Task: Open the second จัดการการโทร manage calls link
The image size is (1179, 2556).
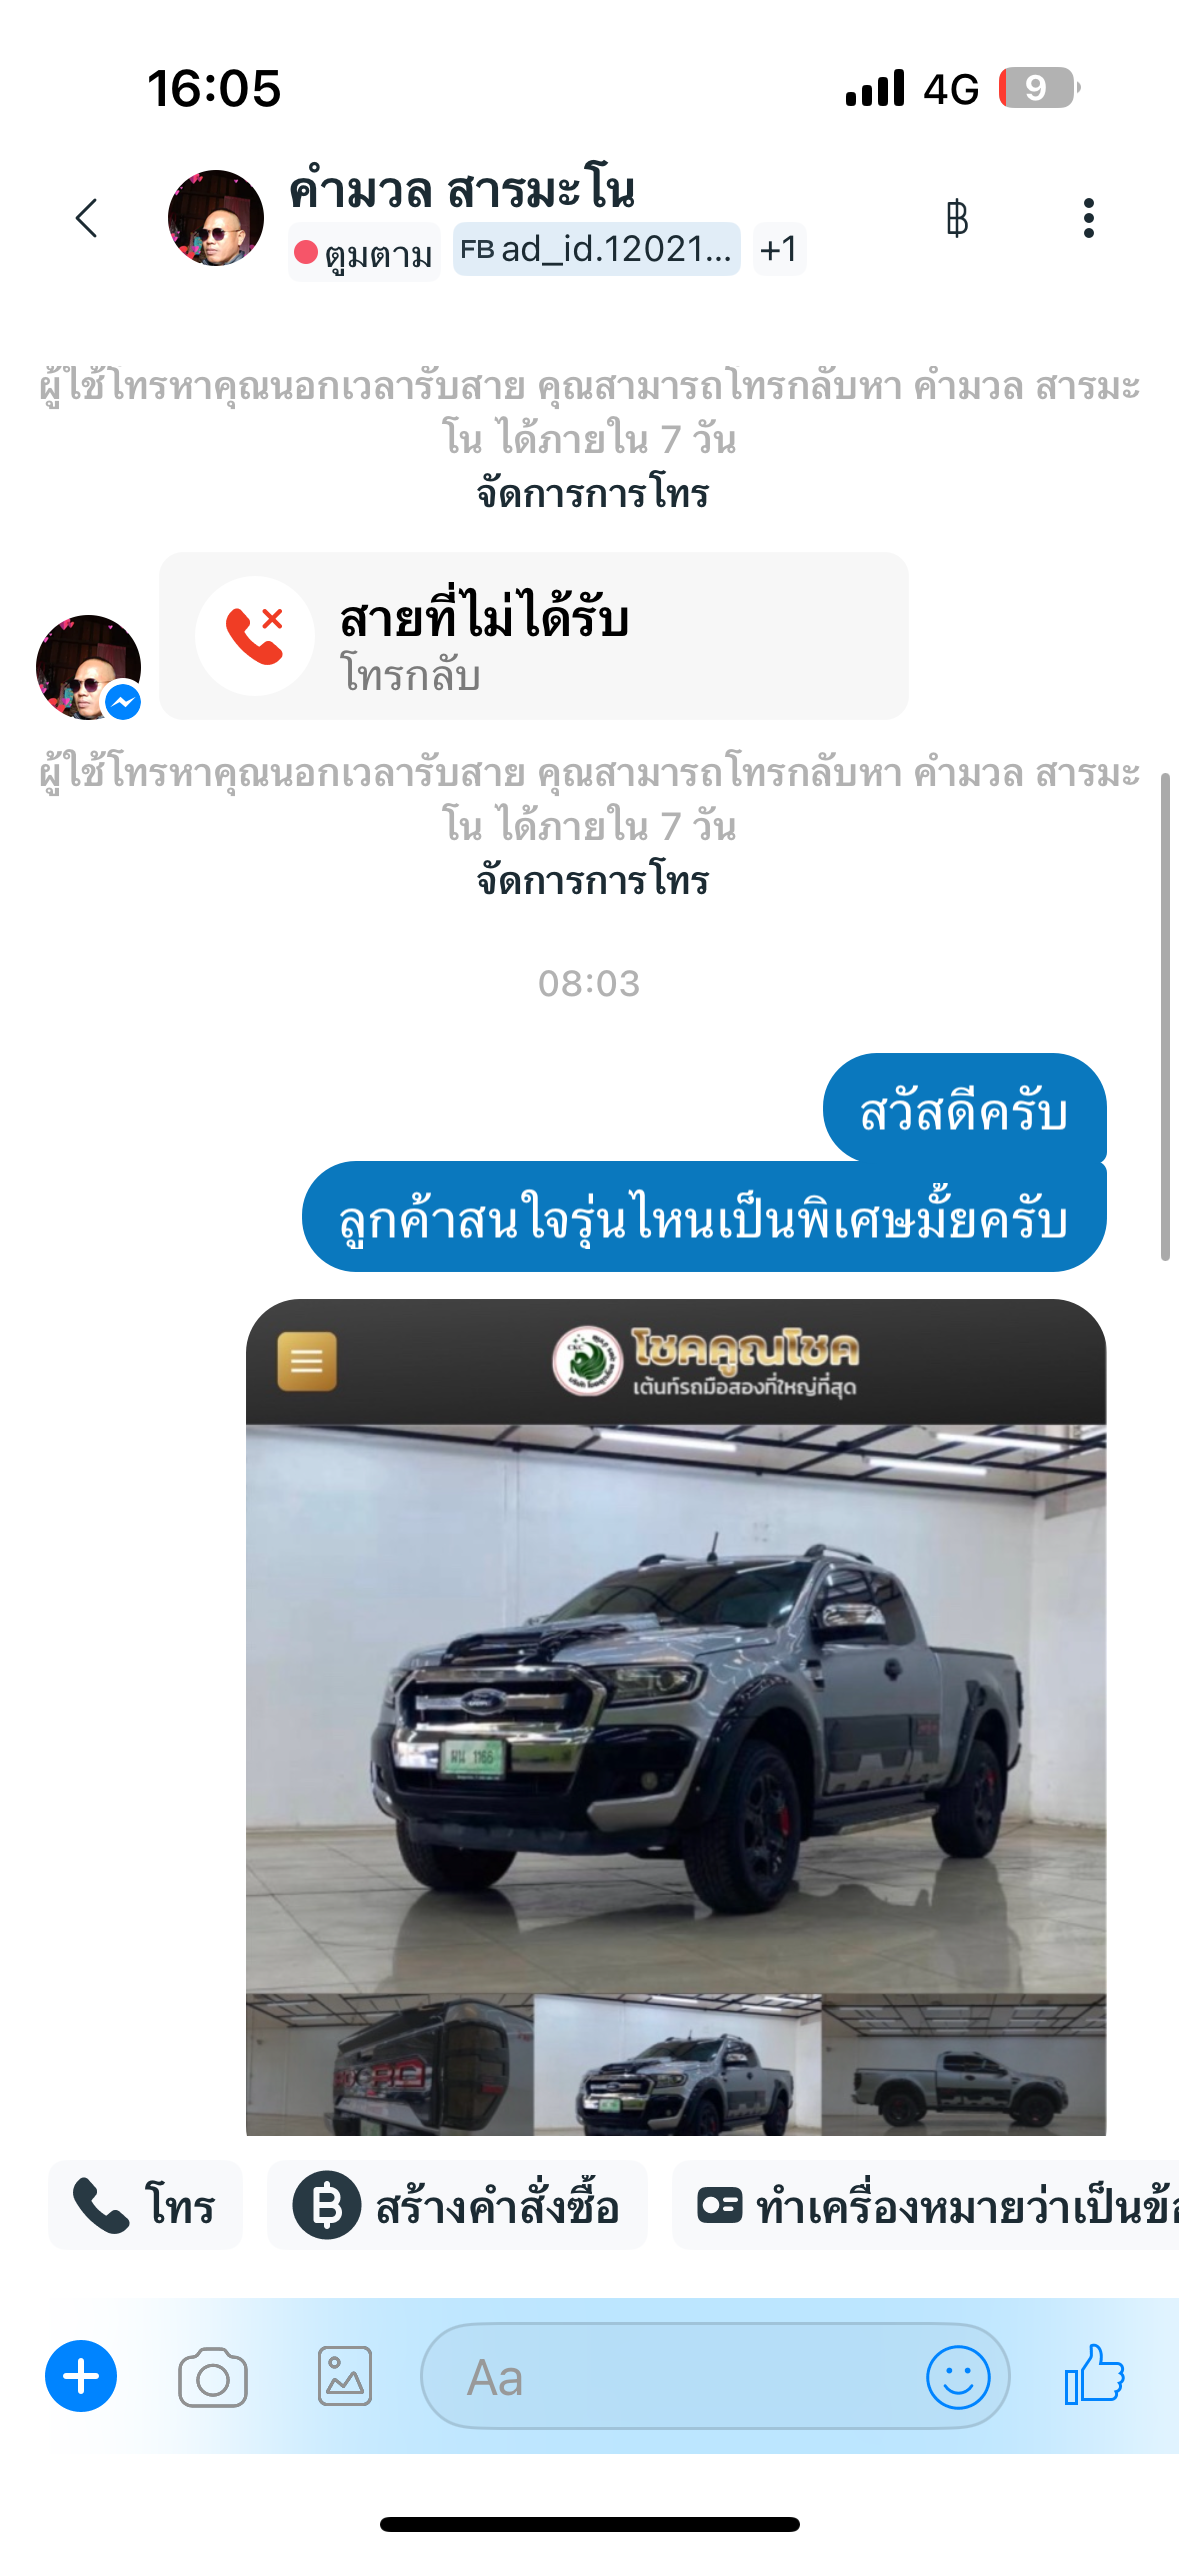Action: pyautogui.click(x=592, y=881)
